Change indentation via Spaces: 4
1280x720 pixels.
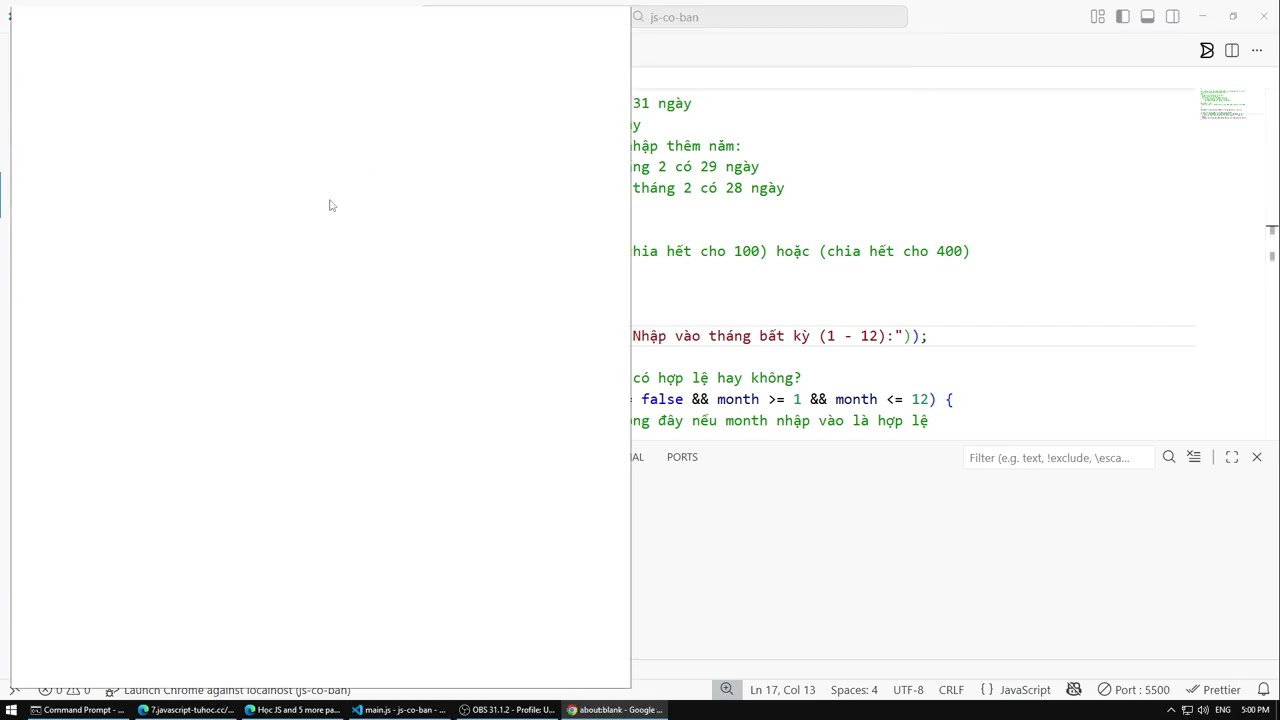(854, 690)
